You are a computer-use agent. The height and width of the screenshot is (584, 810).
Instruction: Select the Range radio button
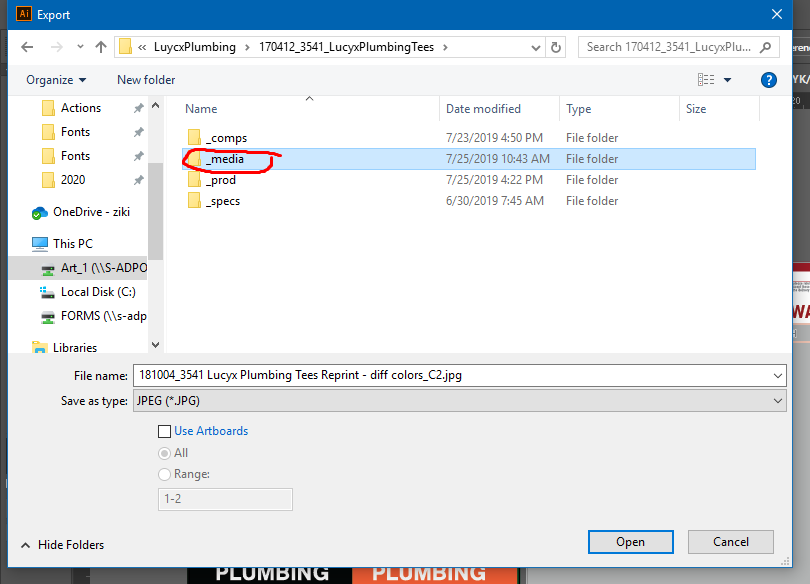click(x=163, y=473)
